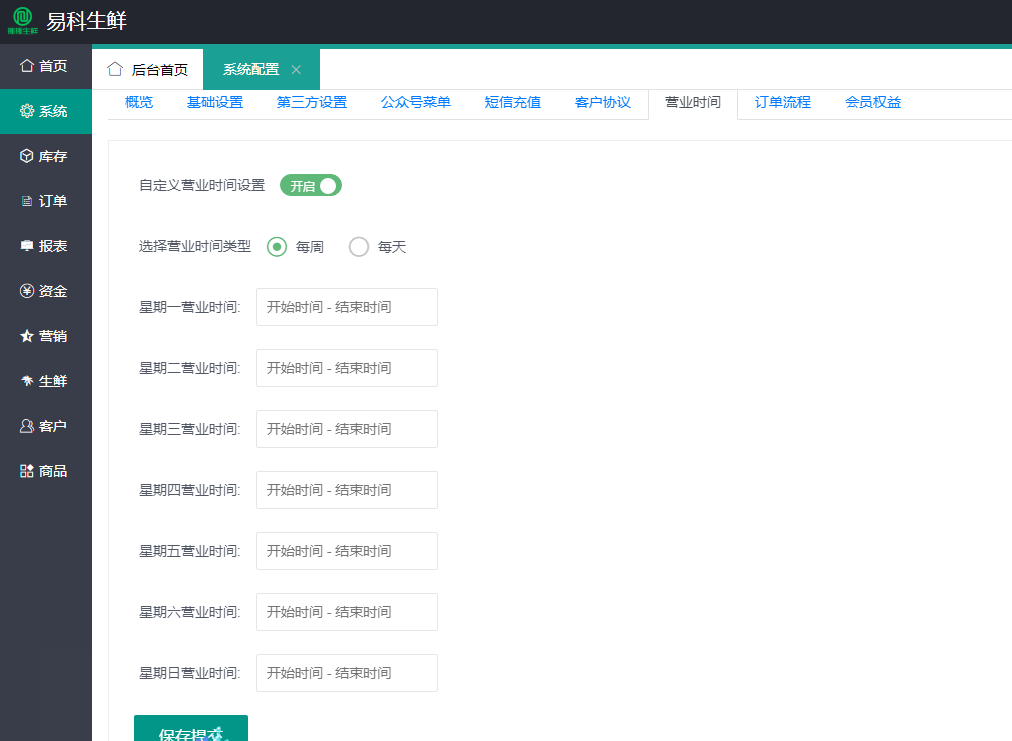Open the 营销 marketing section
The image size is (1012, 741).
click(45, 336)
